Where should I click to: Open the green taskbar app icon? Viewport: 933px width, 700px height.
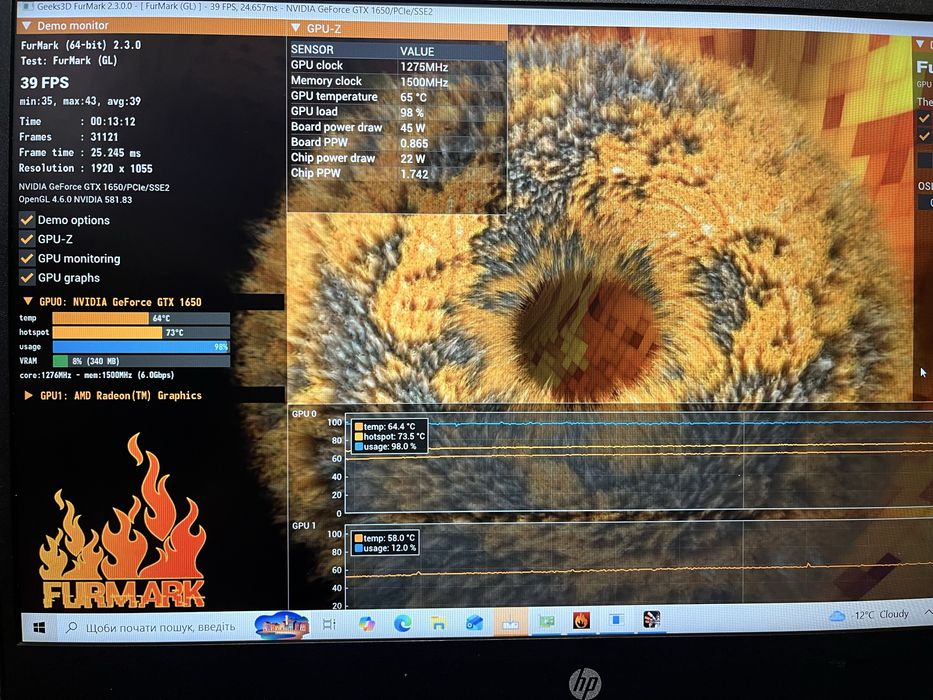click(x=546, y=622)
